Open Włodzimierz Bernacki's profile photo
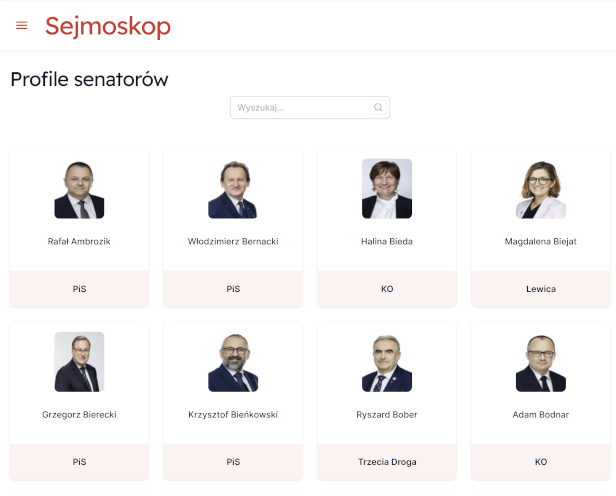 coord(233,189)
